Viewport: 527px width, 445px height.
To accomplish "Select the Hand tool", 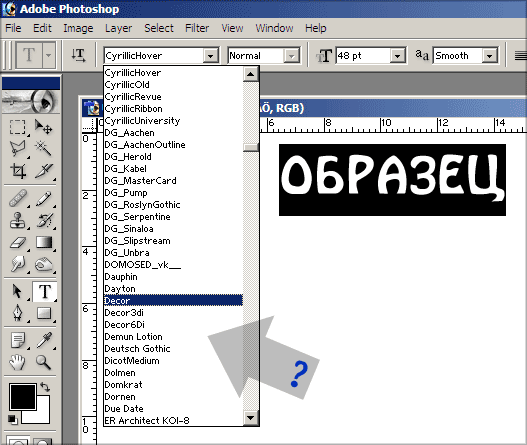I will [x=17, y=362].
